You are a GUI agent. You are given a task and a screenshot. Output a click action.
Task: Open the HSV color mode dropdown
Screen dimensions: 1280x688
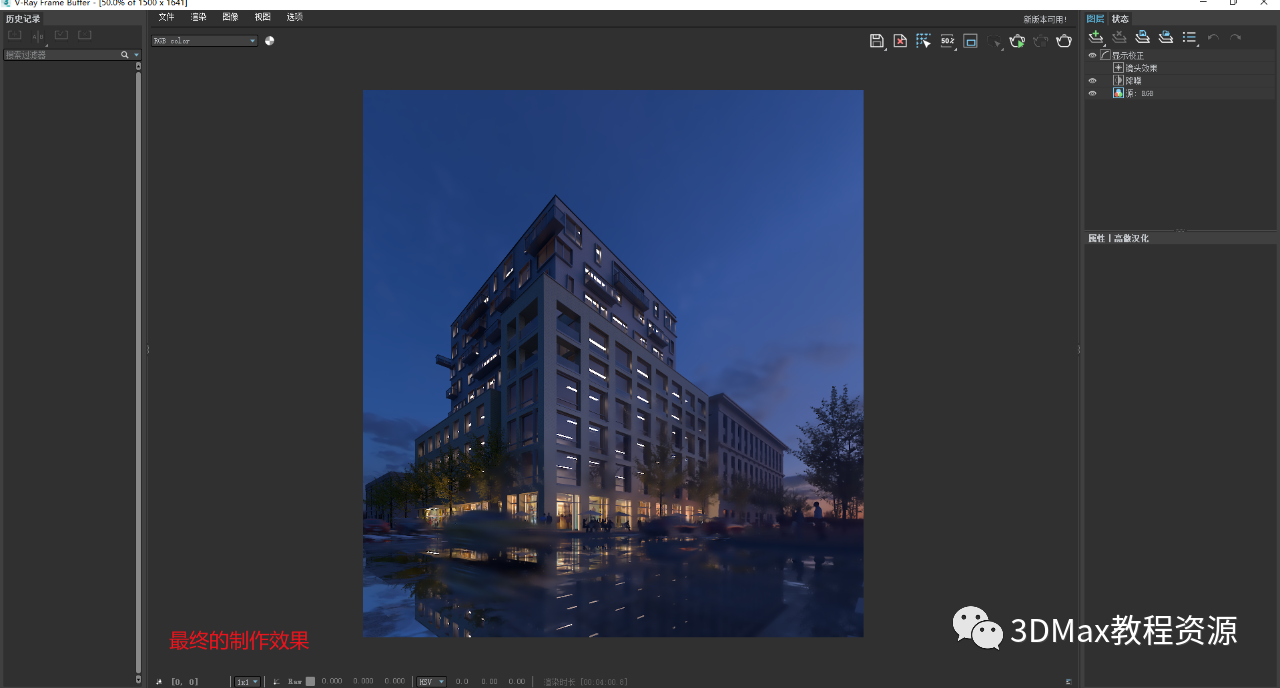(430, 681)
